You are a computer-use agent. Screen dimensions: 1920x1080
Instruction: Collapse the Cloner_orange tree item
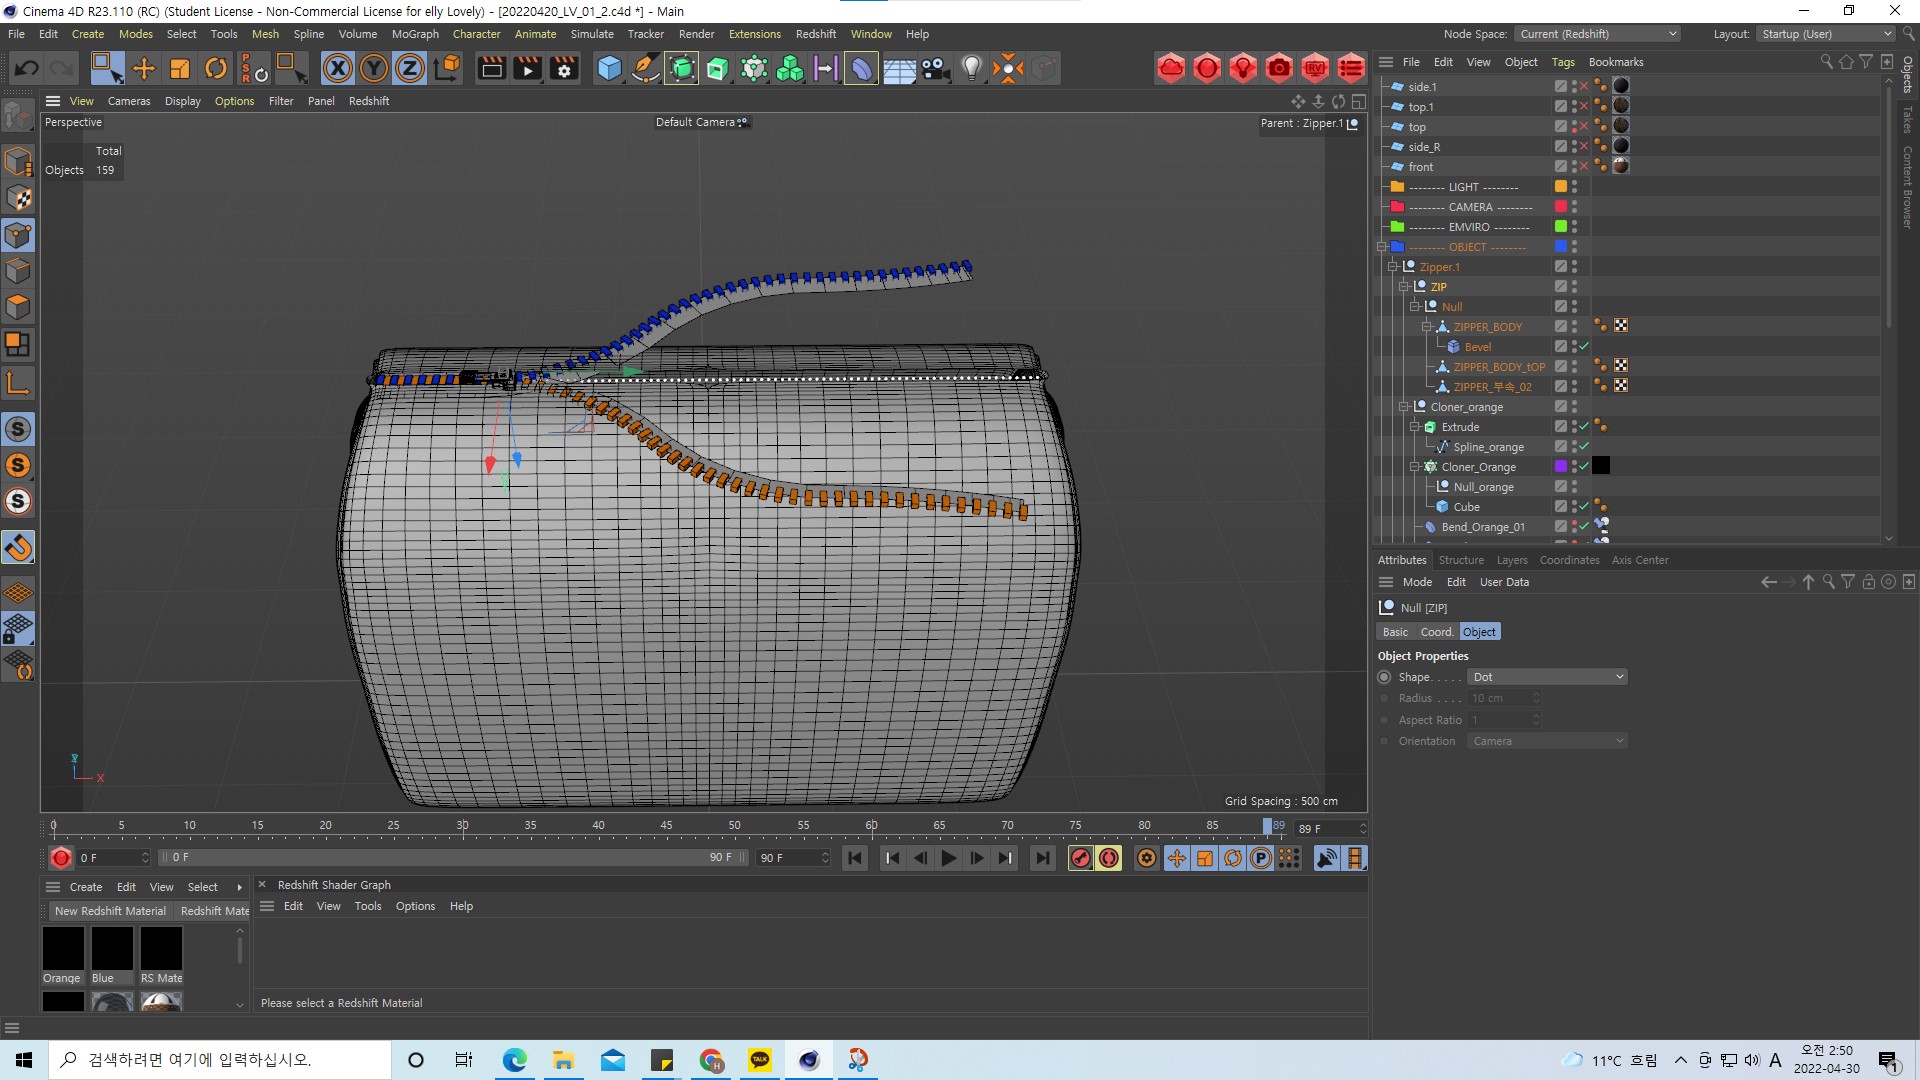[1404, 407]
